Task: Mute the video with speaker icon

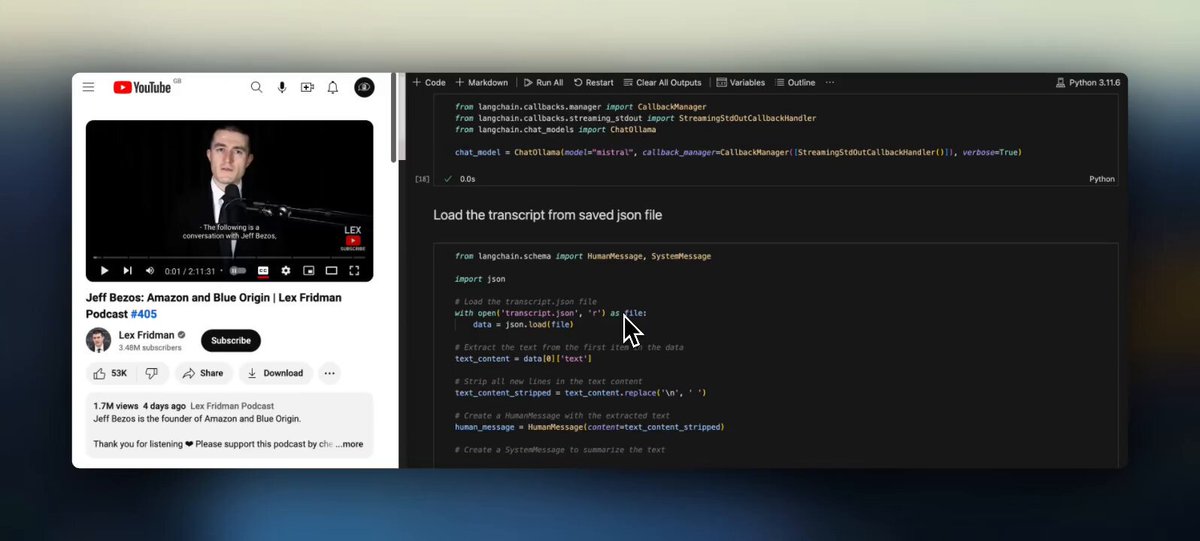Action: tap(150, 270)
